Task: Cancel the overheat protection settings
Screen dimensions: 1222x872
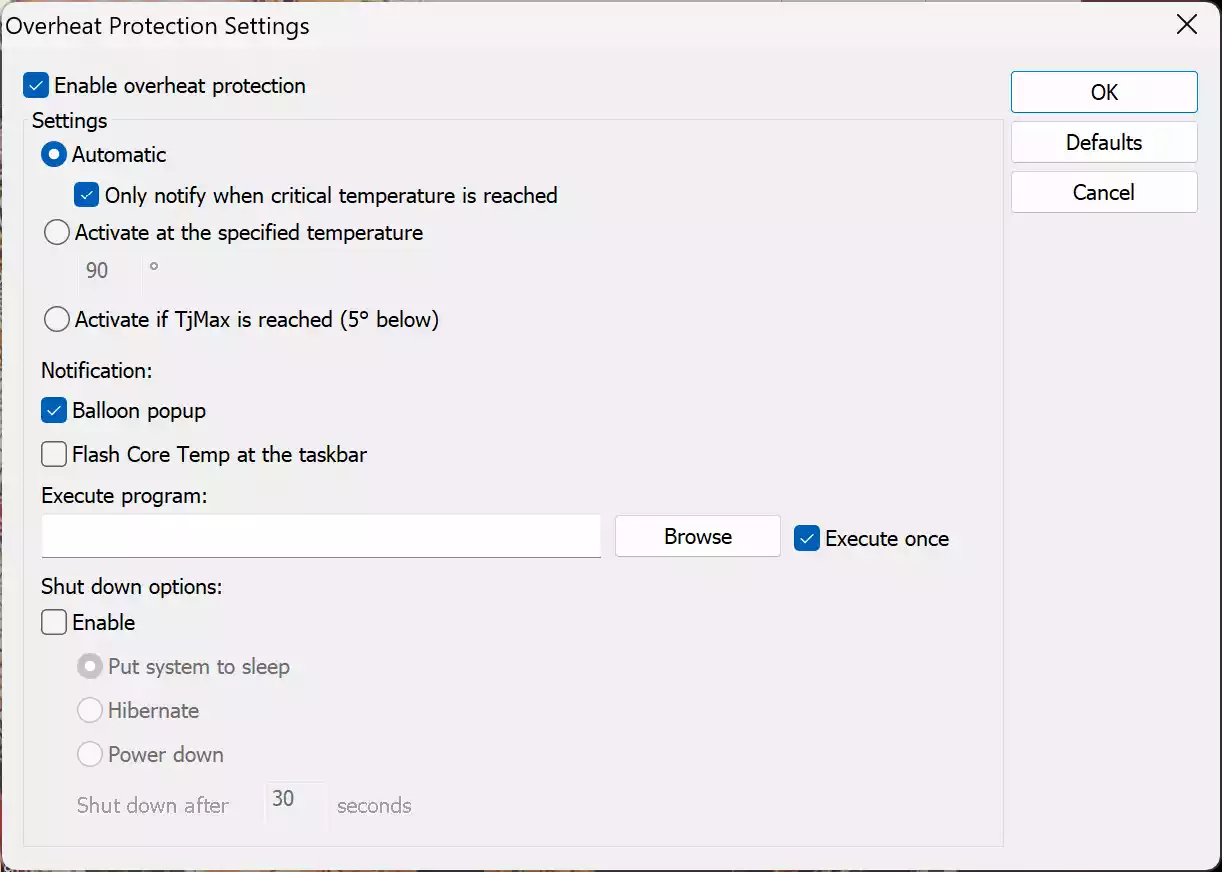Action: coord(1104,191)
